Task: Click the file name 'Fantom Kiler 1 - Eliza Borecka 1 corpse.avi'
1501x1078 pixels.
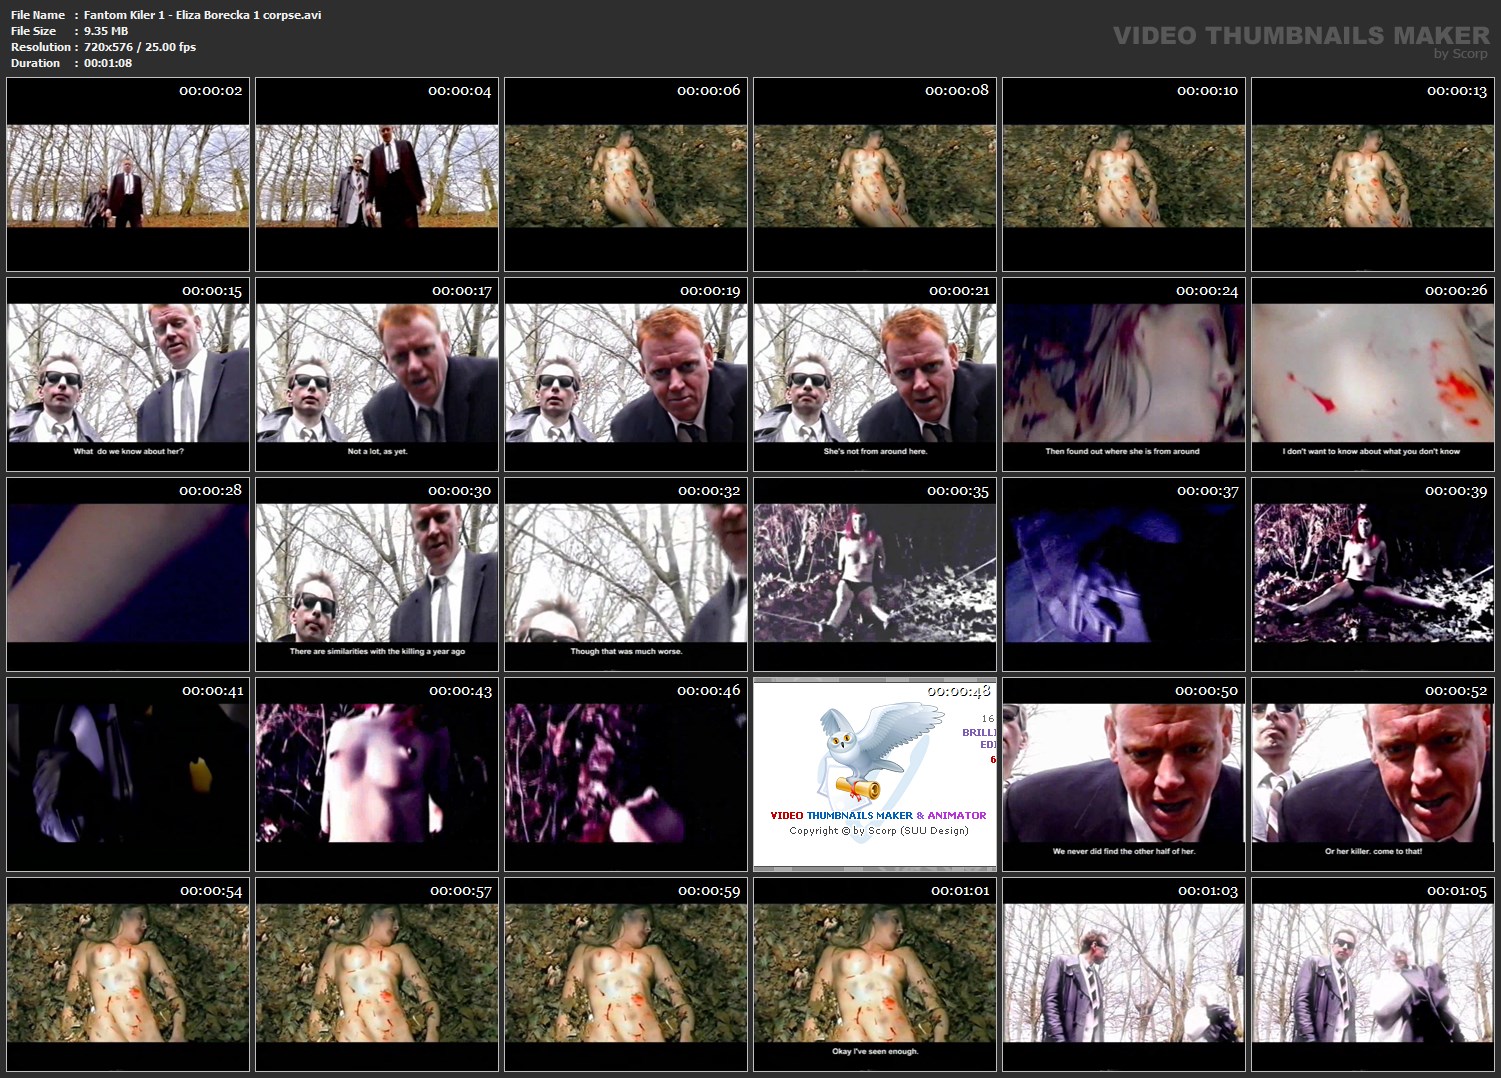Action: [x=203, y=15]
